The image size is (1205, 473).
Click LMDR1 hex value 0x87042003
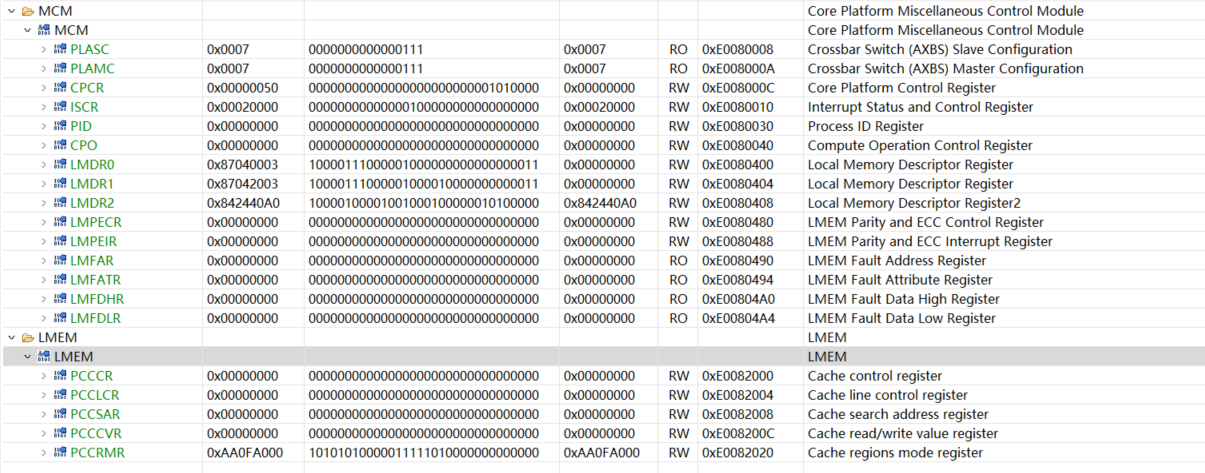point(243,184)
